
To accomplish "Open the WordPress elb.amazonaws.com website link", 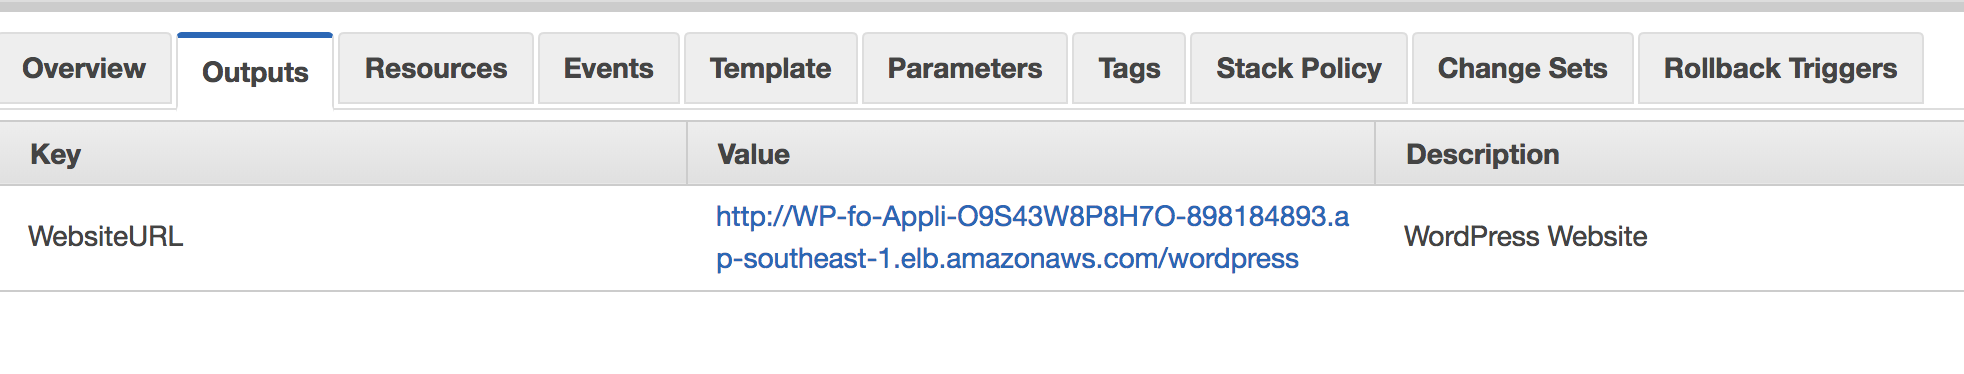I will pyautogui.click(x=1032, y=237).
